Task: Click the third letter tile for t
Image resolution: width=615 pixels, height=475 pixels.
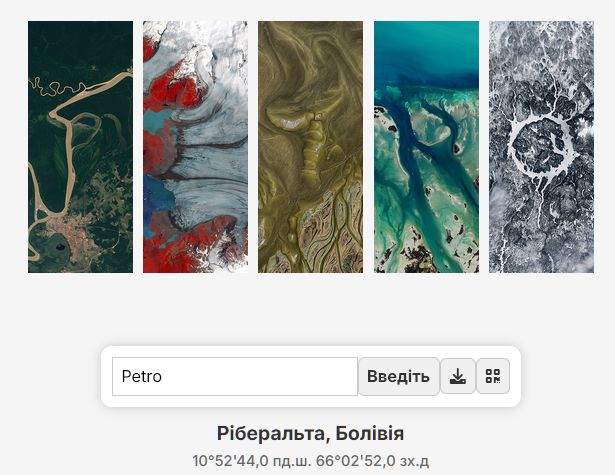Action: coord(310,147)
